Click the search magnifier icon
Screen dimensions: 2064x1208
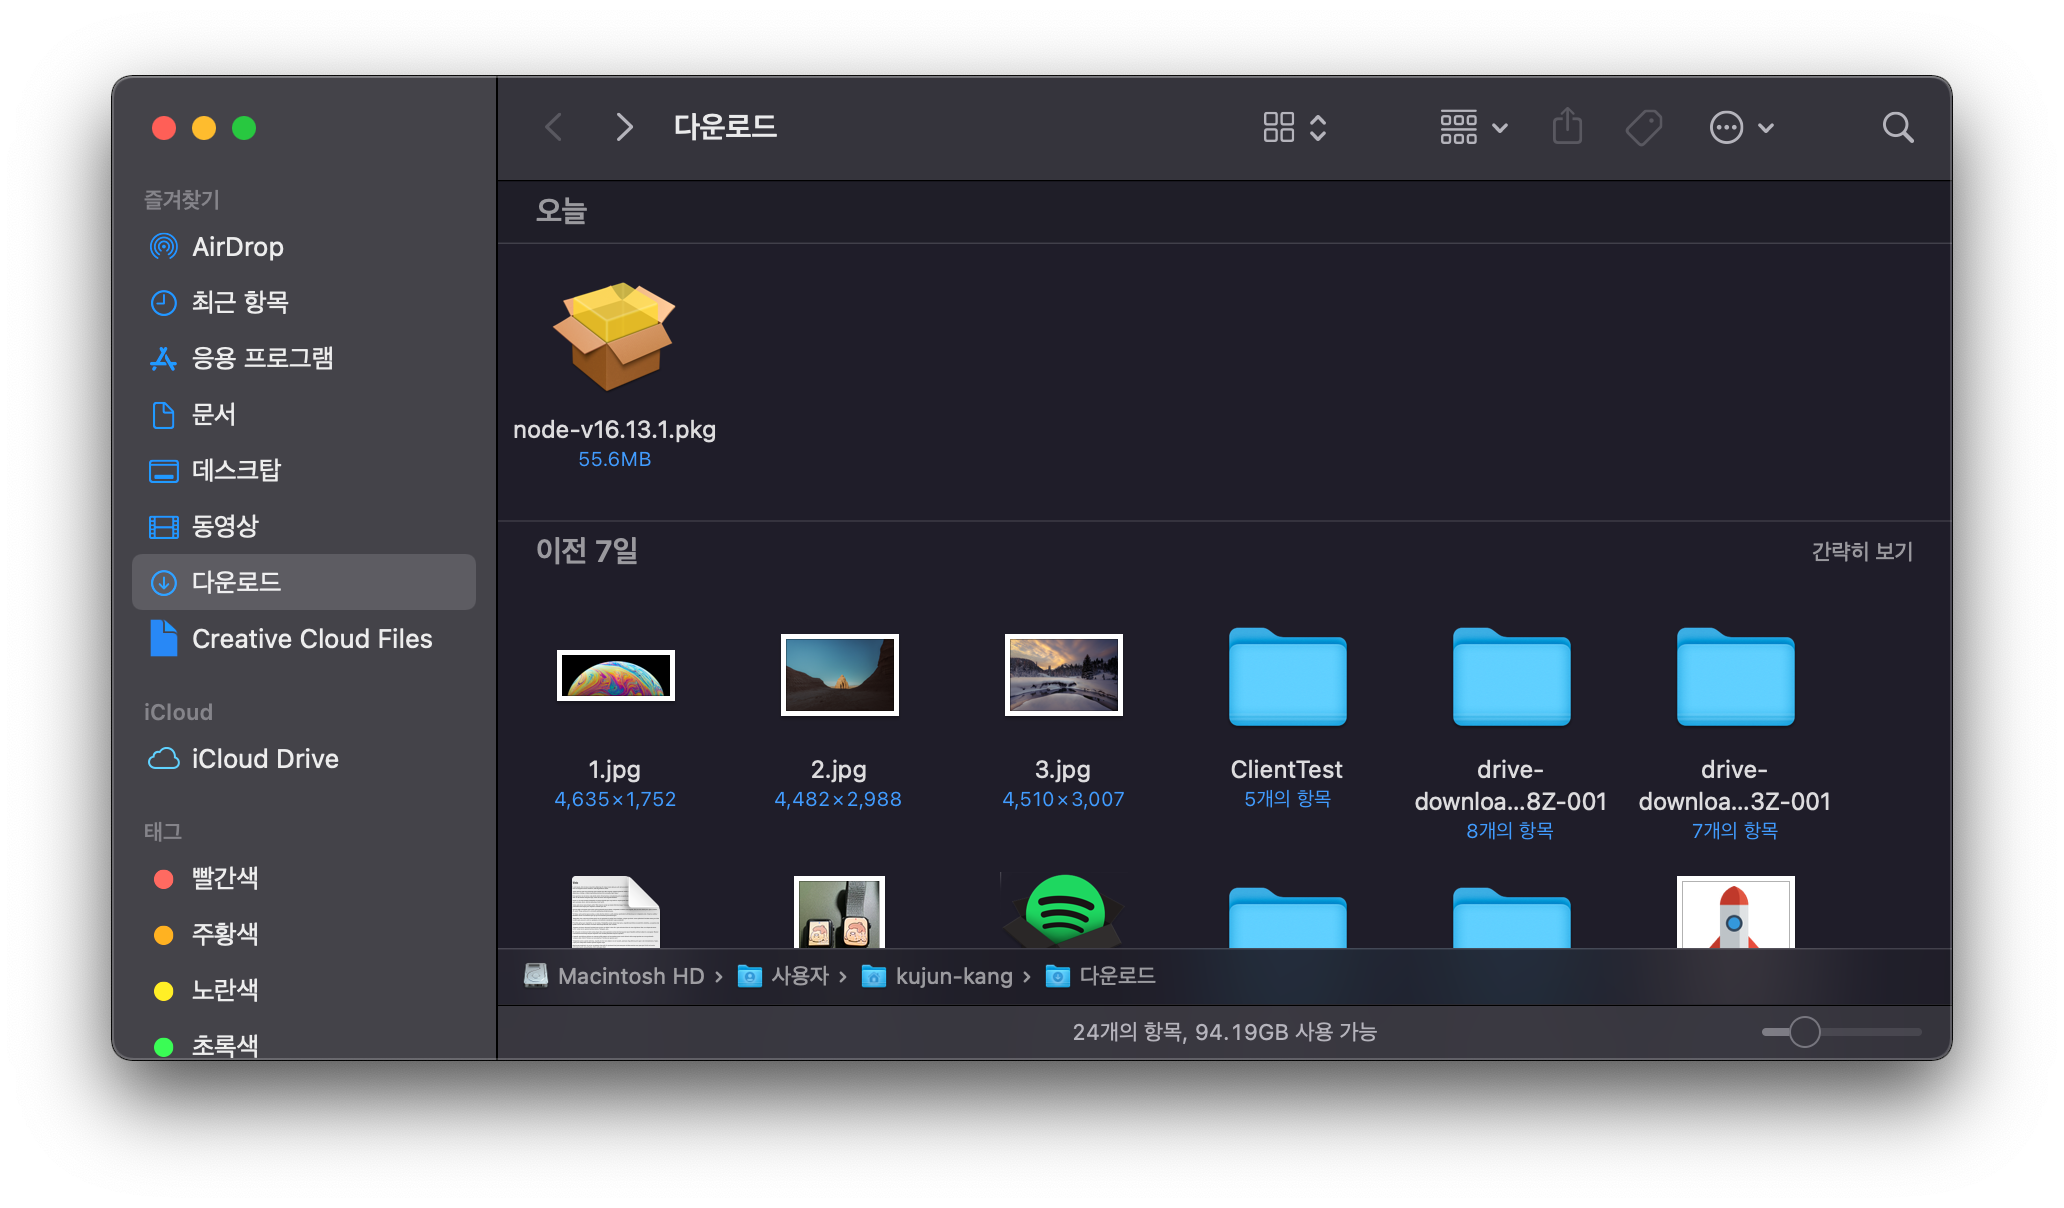click(1897, 127)
